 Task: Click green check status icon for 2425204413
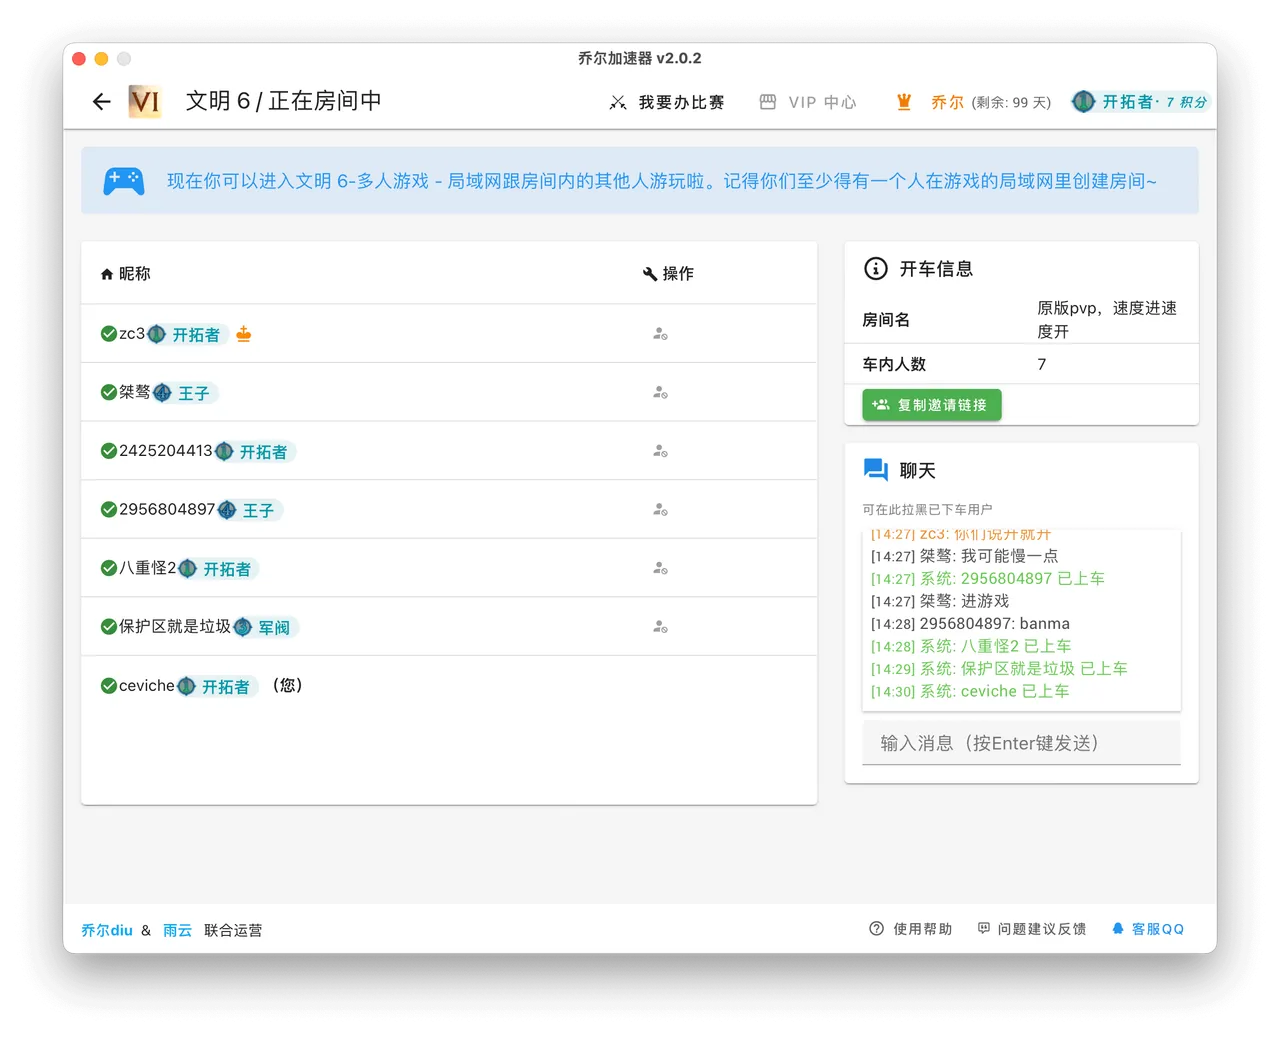tap(109, 451)
